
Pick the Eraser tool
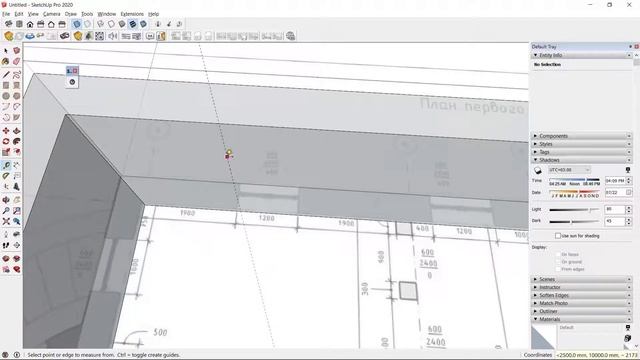(x=16, y=61)
